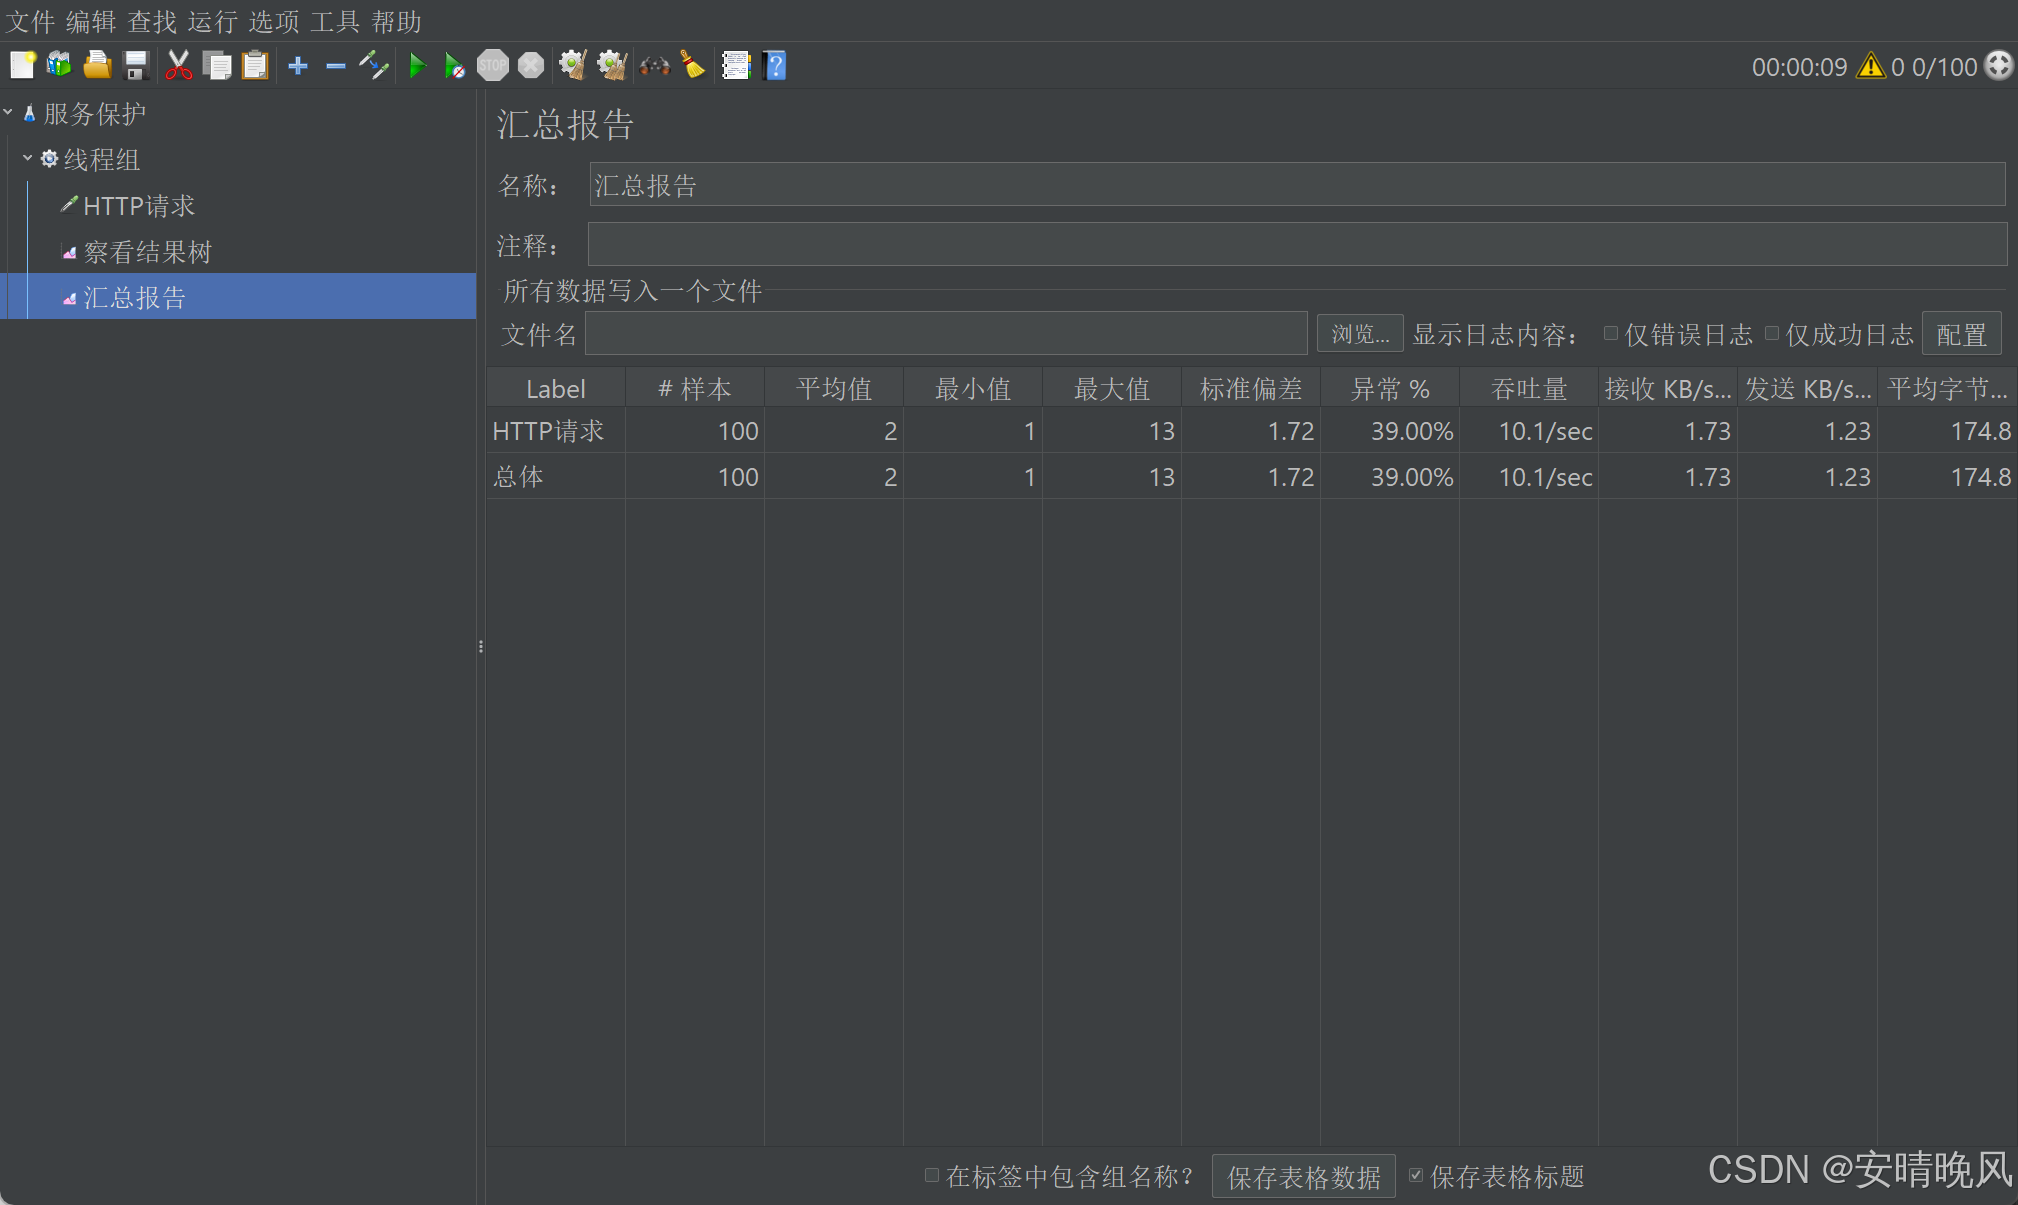This screenshot has width=2018, height=1205.
Task: Click the HTTP请求 row label cell
Action: 556,431
